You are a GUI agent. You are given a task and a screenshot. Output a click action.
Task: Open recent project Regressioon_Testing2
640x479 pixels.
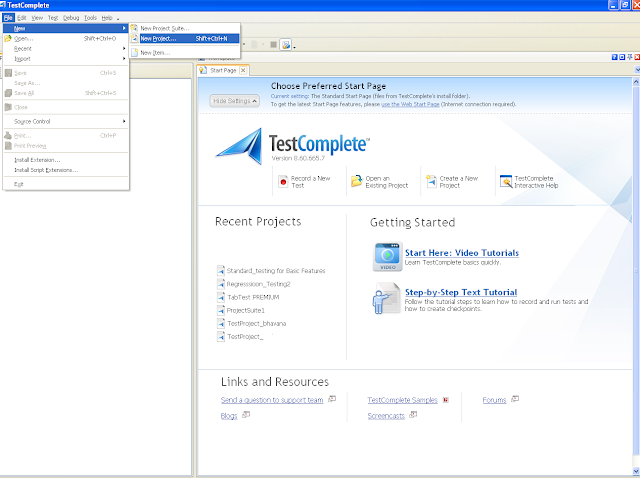click(x=258, y=284)
